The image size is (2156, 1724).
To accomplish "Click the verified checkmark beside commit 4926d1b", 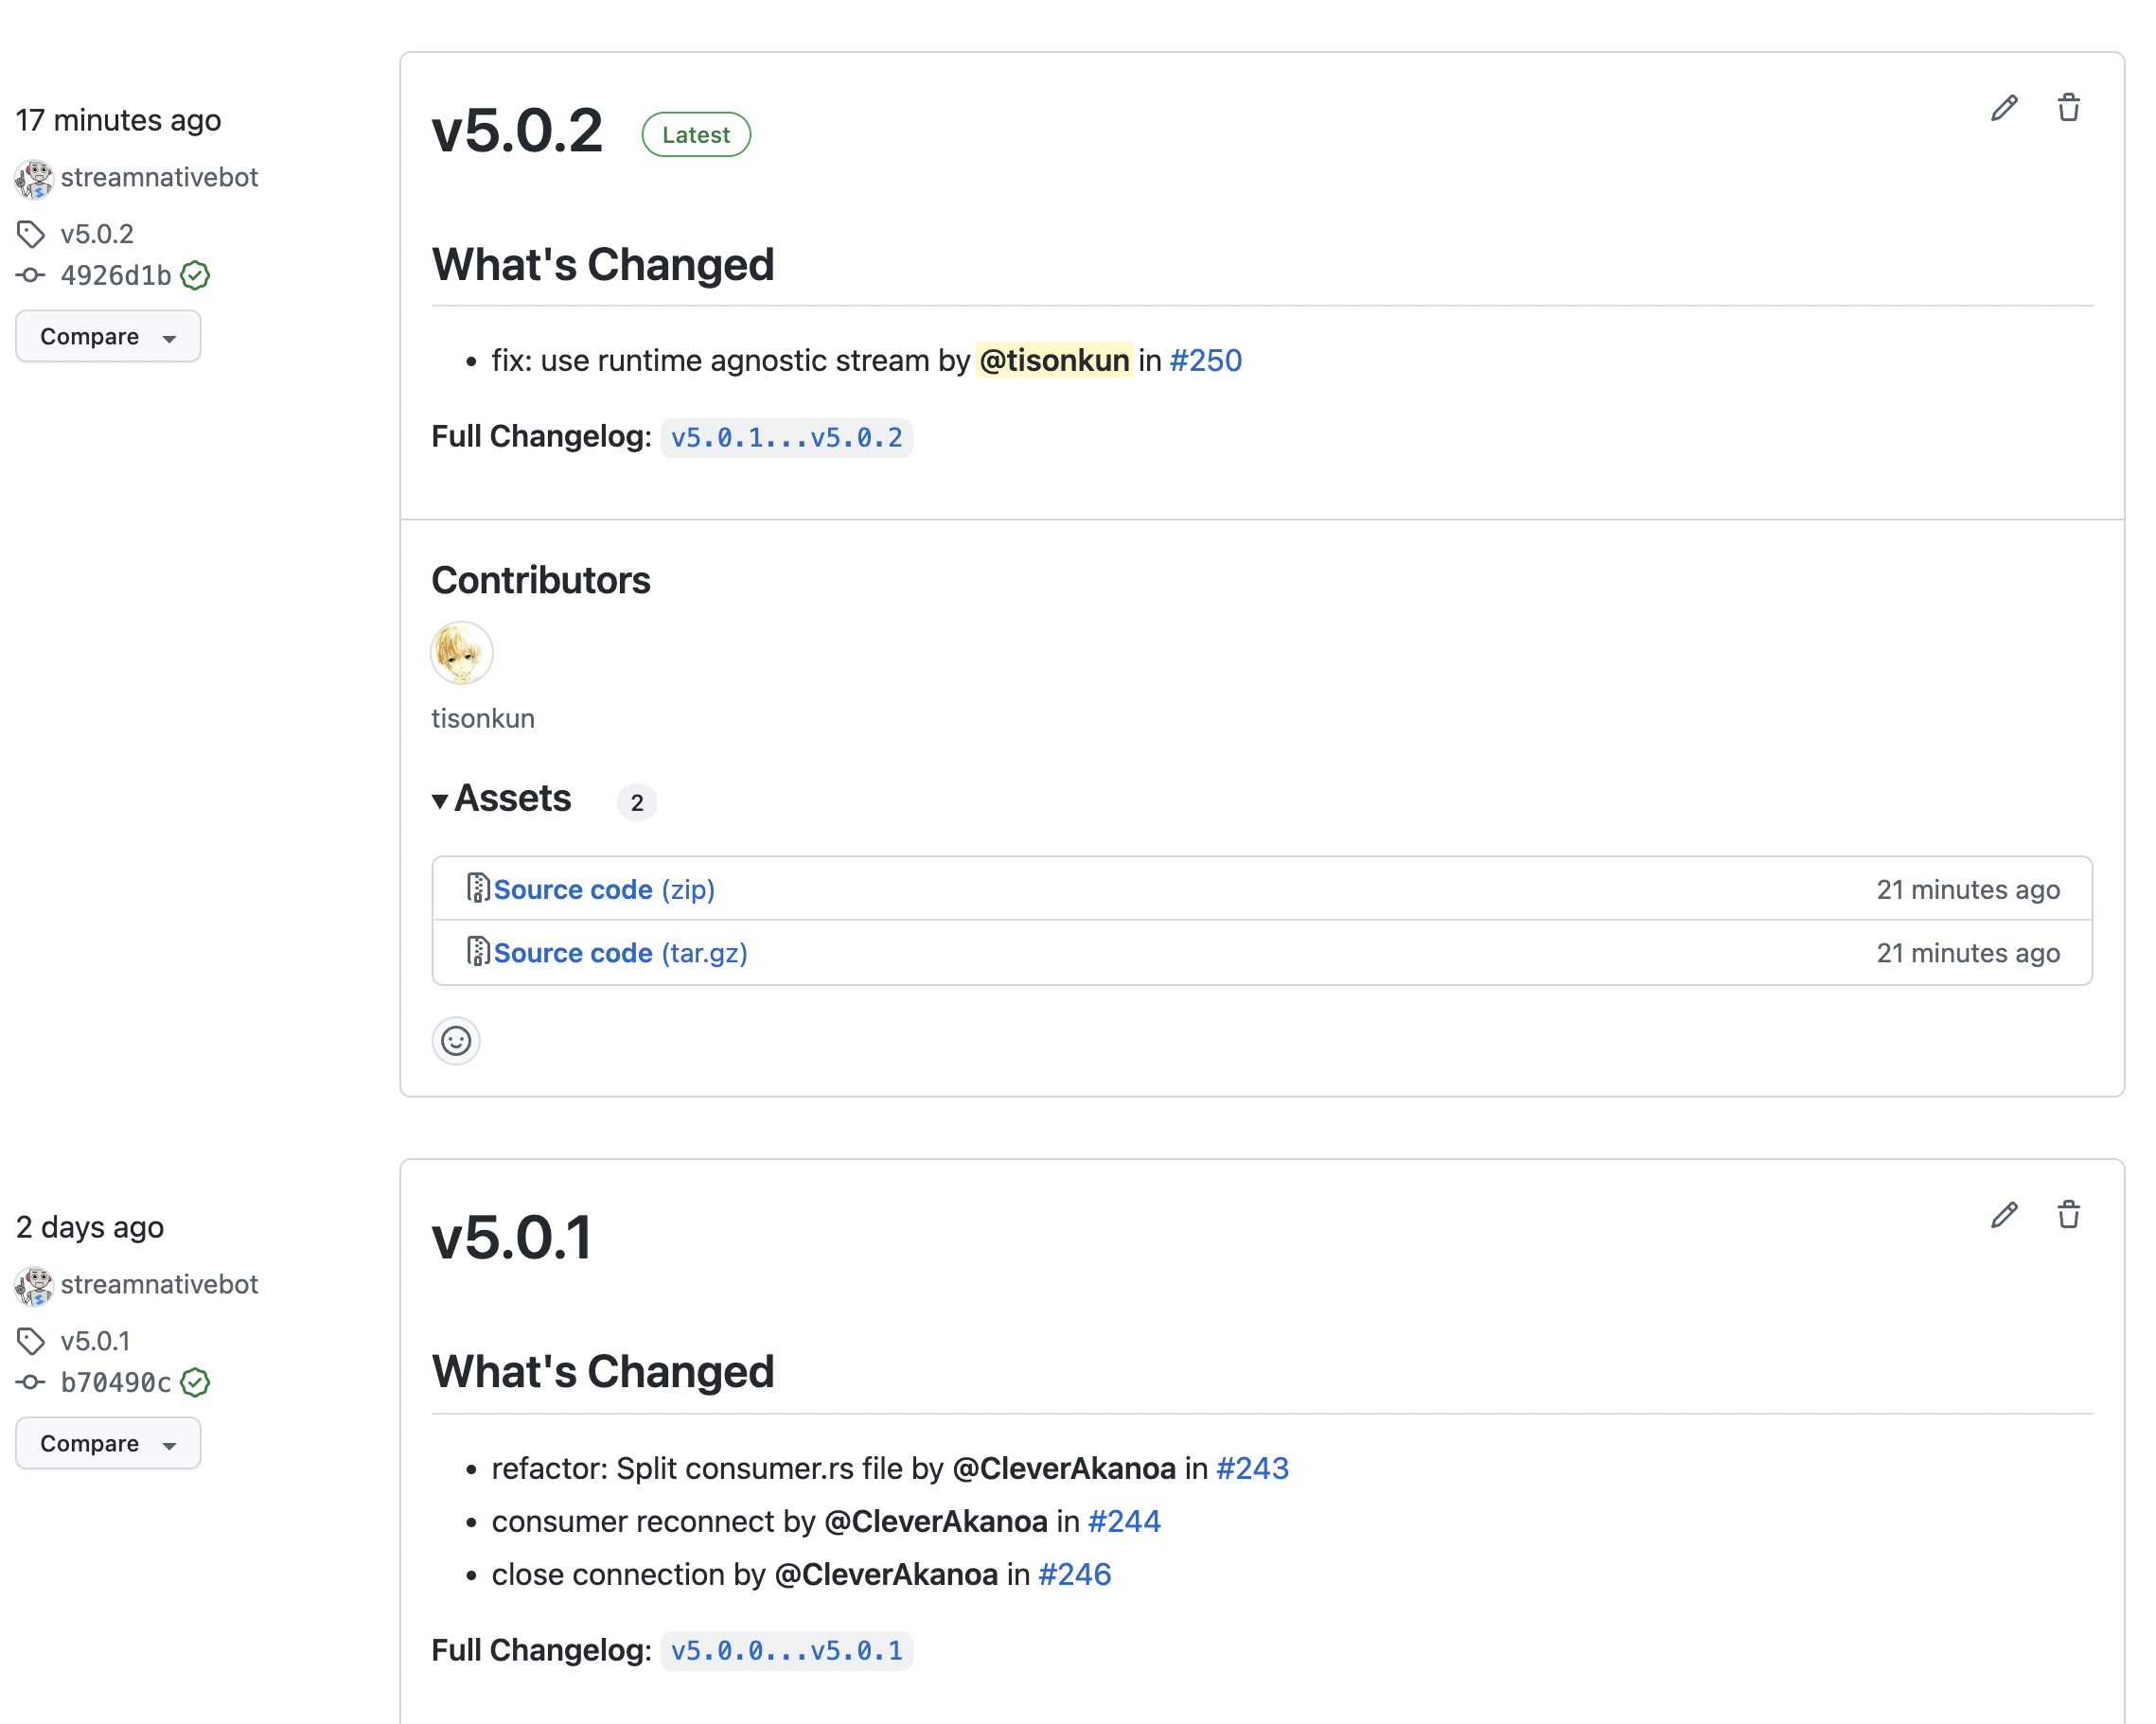I will [195, 275].
